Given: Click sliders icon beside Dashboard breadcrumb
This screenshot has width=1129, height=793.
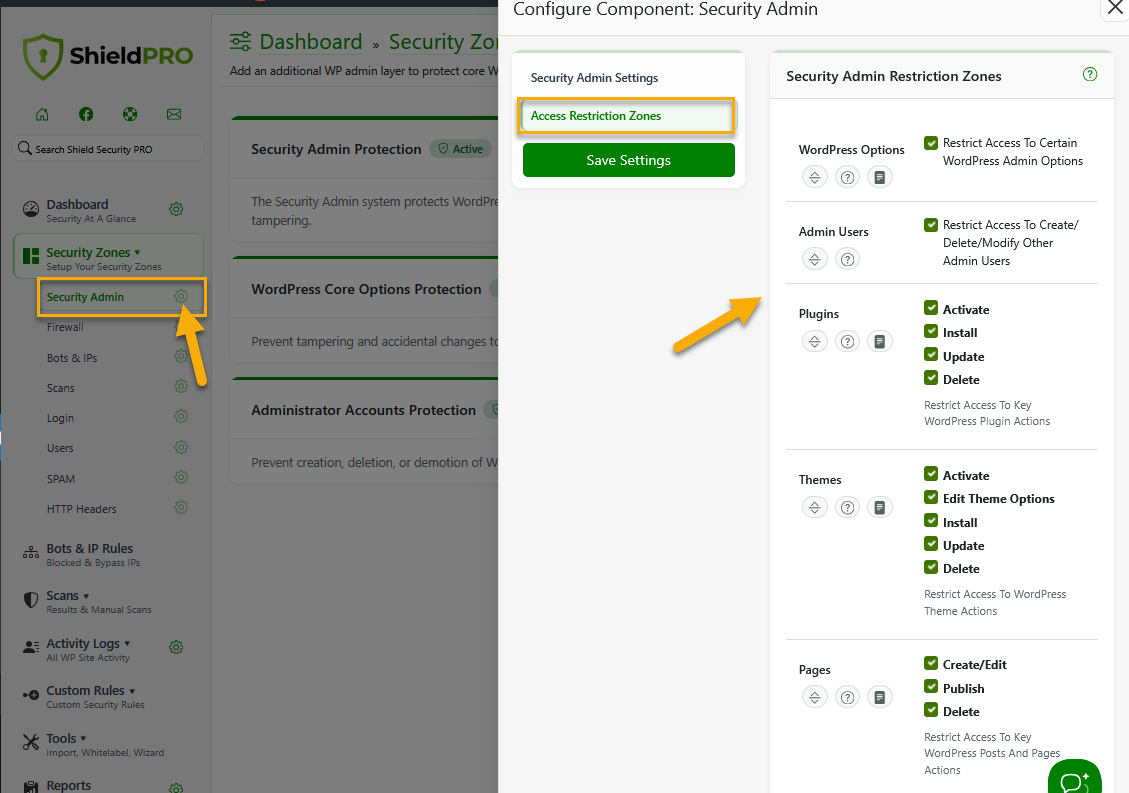Looking at the screenshot, I should point(240,41).
